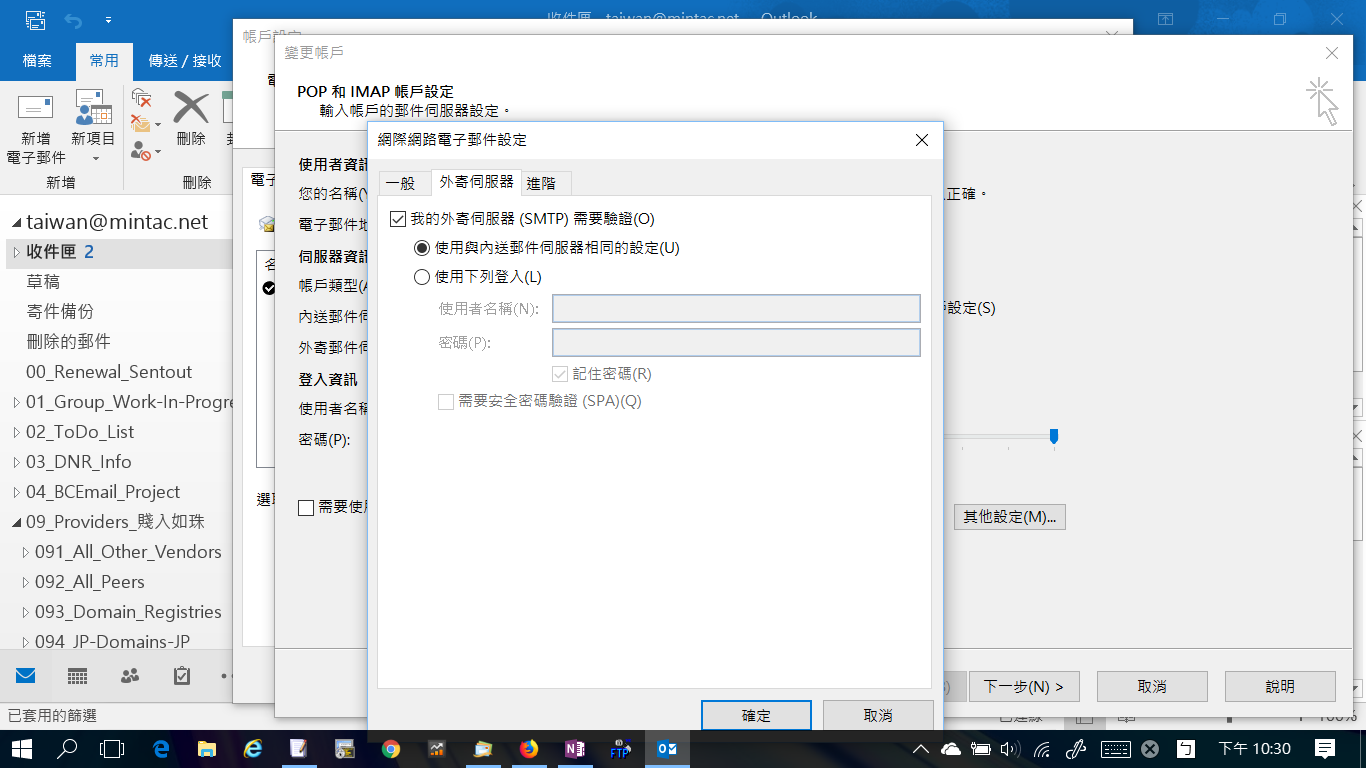Viewport: 1366px width, 768px height.
Task: Click the 確定 (OK) button
Action: point(755,715)
